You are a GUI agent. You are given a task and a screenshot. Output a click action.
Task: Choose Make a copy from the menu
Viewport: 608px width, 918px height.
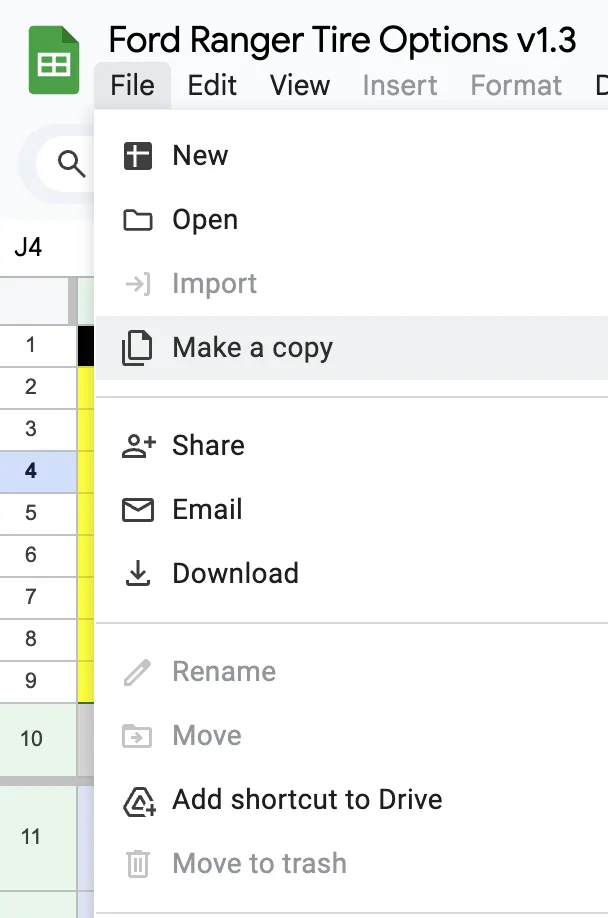[352, 348]
